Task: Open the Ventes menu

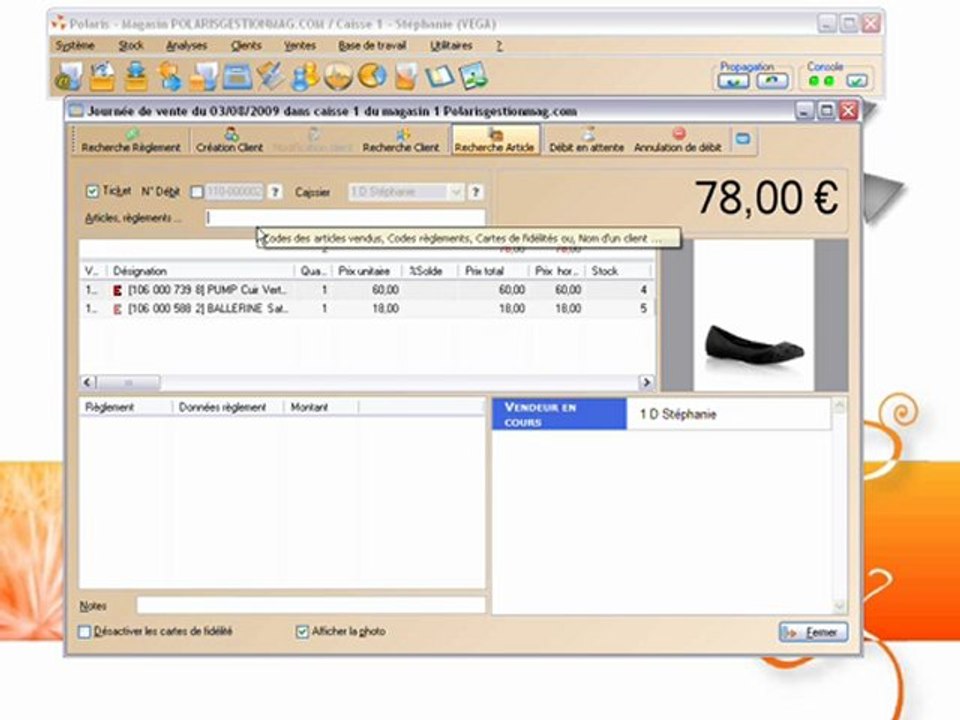Action: pos(299,45)
